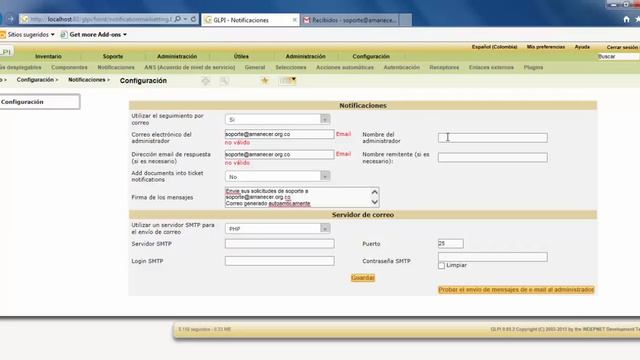The width and height of the screenshot is (640, 360).
Task: Click the browser forward arrow button
Action: click(10, 19)
